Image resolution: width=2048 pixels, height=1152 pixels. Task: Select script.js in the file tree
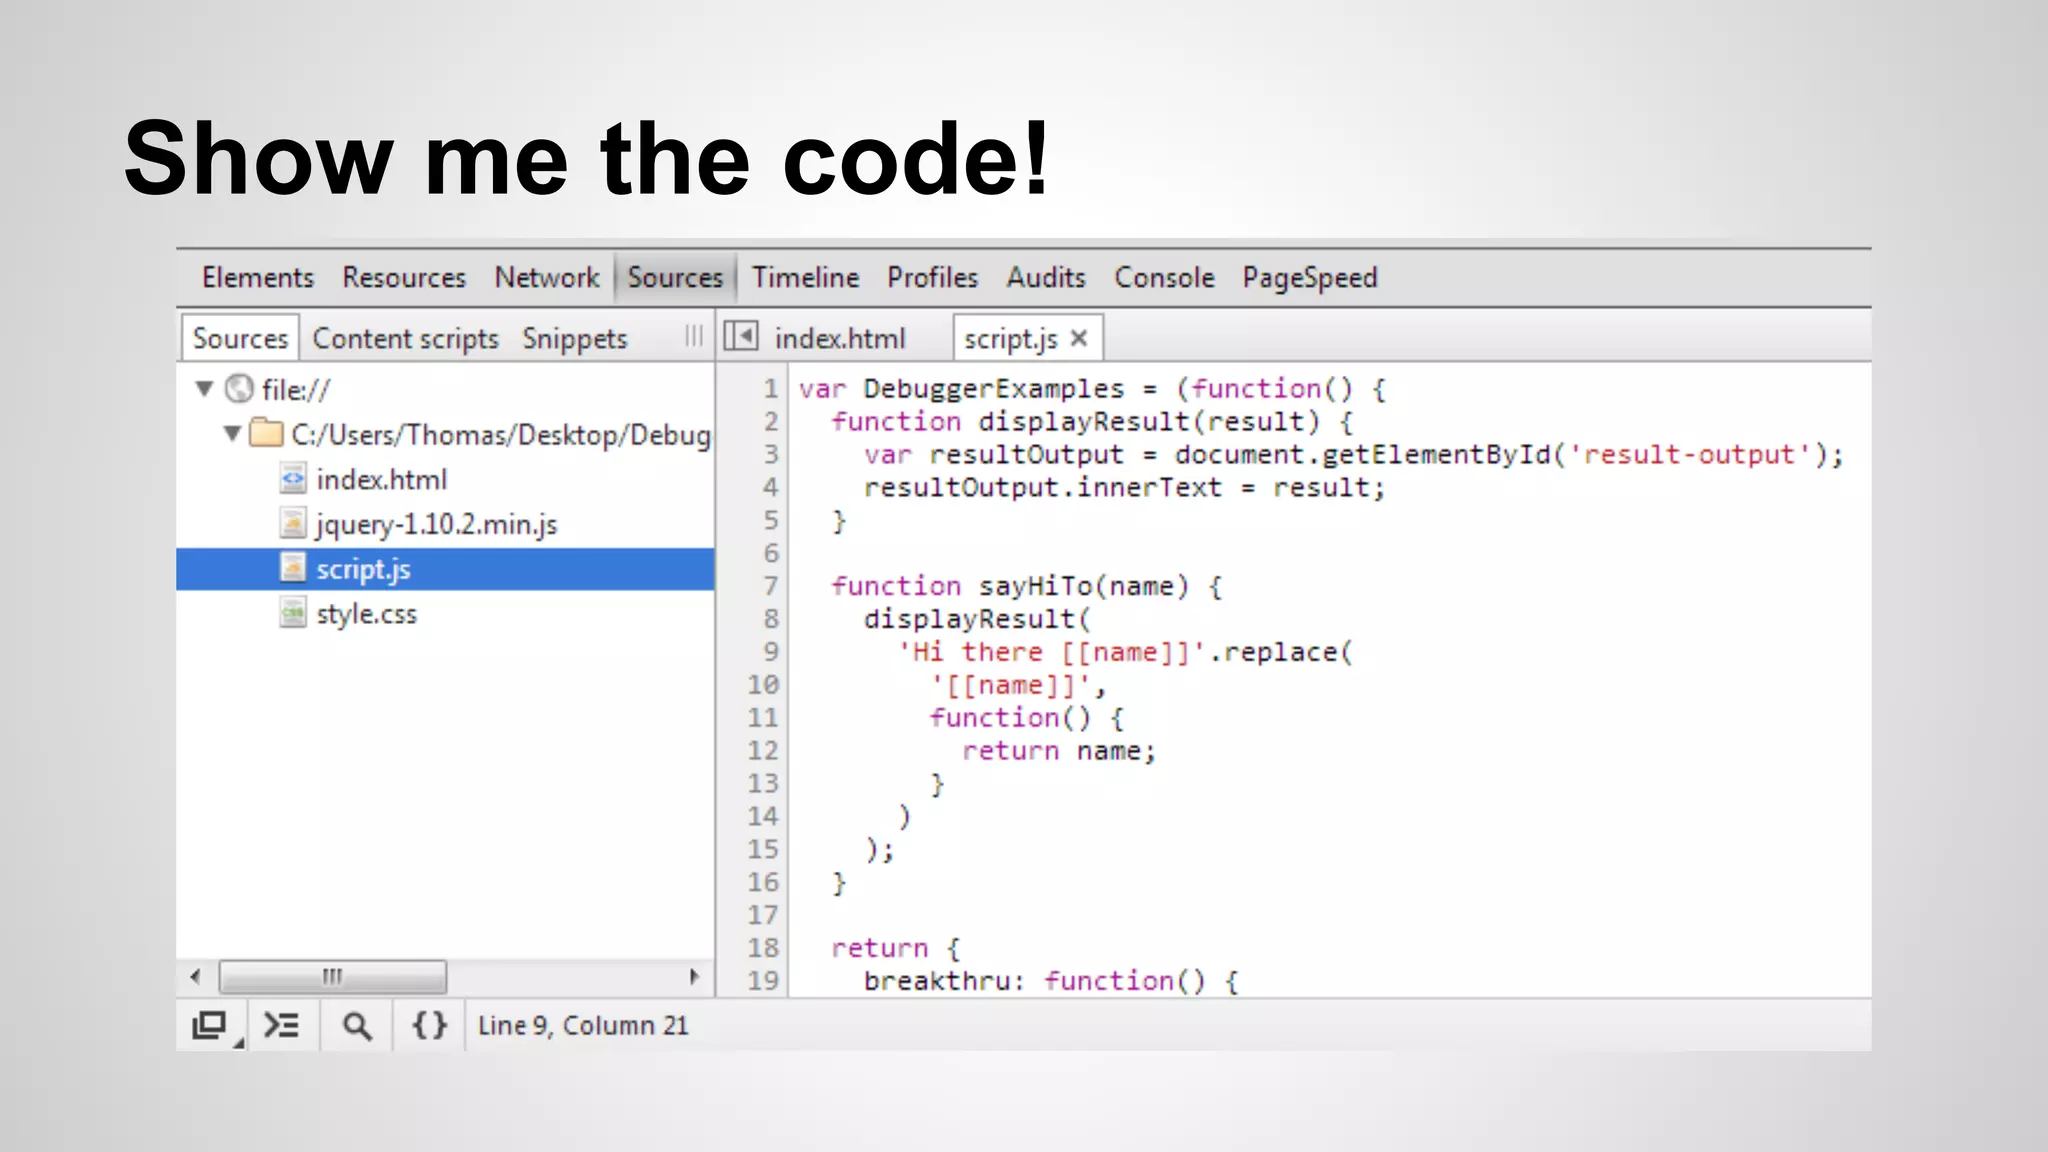click(445, 569)
